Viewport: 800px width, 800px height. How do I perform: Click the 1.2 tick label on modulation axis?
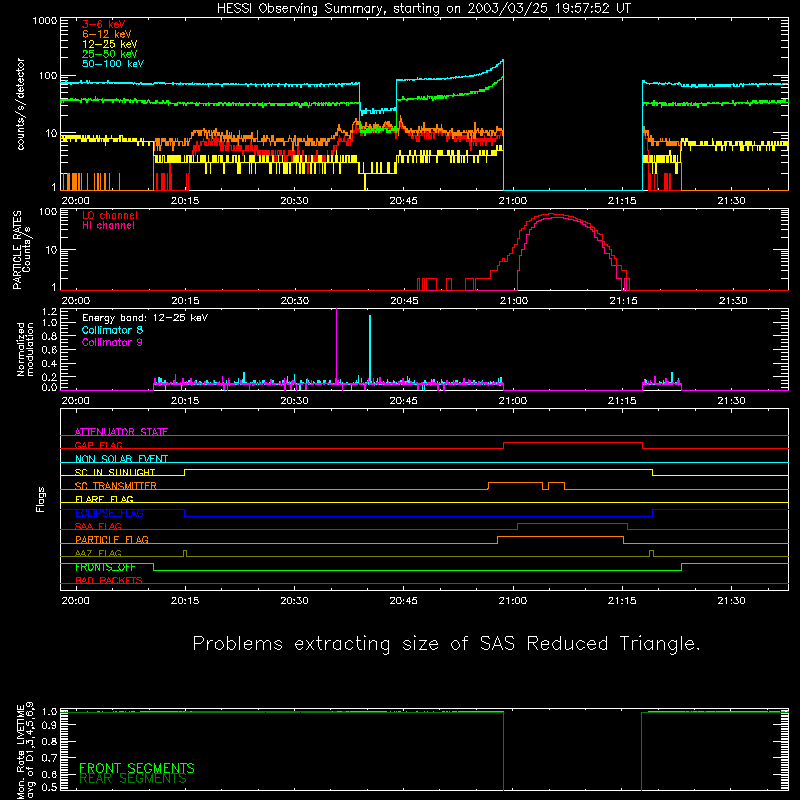(x=49, y=311)
